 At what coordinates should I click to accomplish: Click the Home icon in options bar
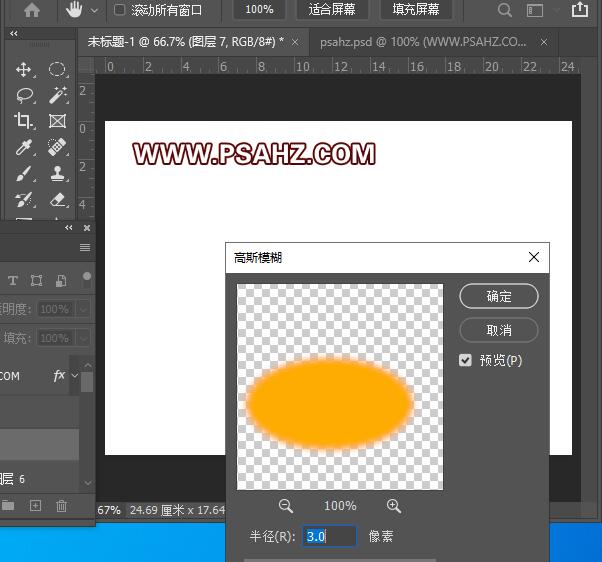[32, 10]
